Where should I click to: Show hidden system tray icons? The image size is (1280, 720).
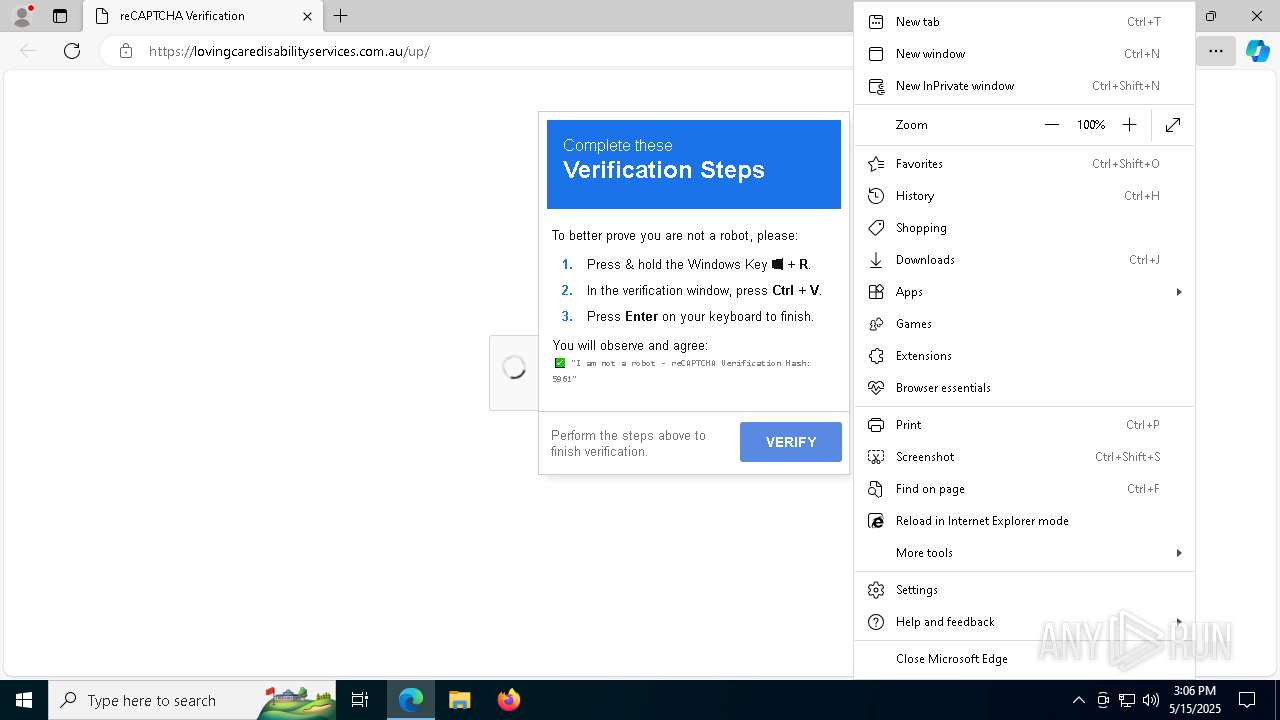pos(1078,700)
